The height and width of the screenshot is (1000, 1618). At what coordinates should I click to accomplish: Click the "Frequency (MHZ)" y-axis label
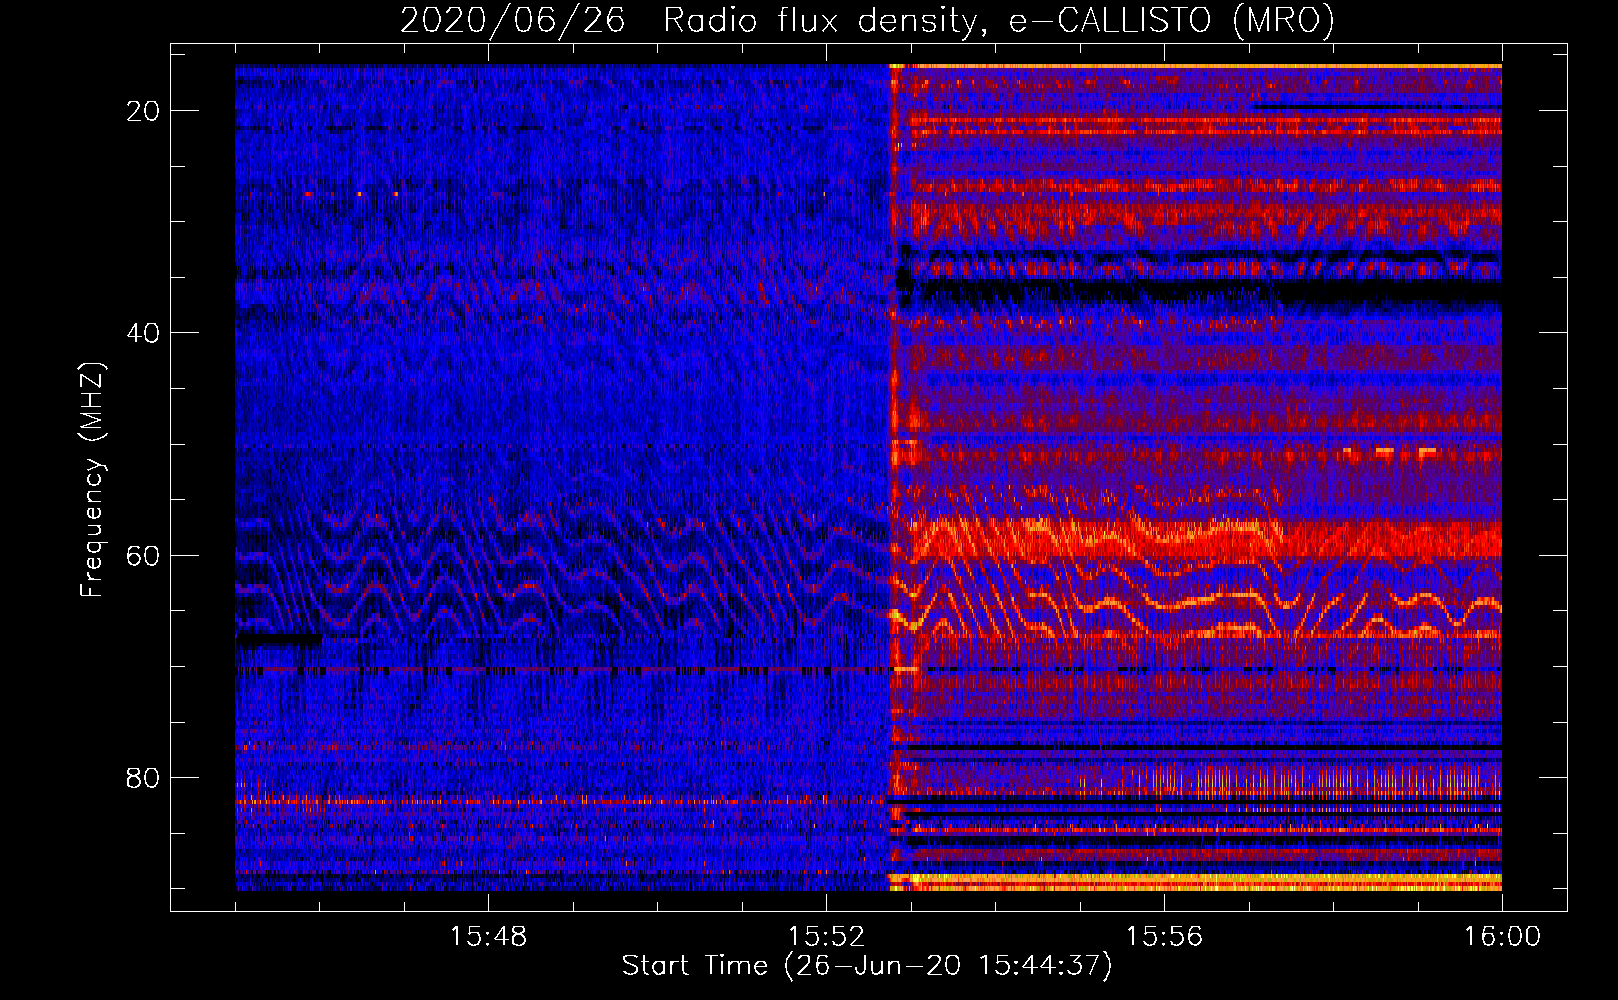point(92,480)
